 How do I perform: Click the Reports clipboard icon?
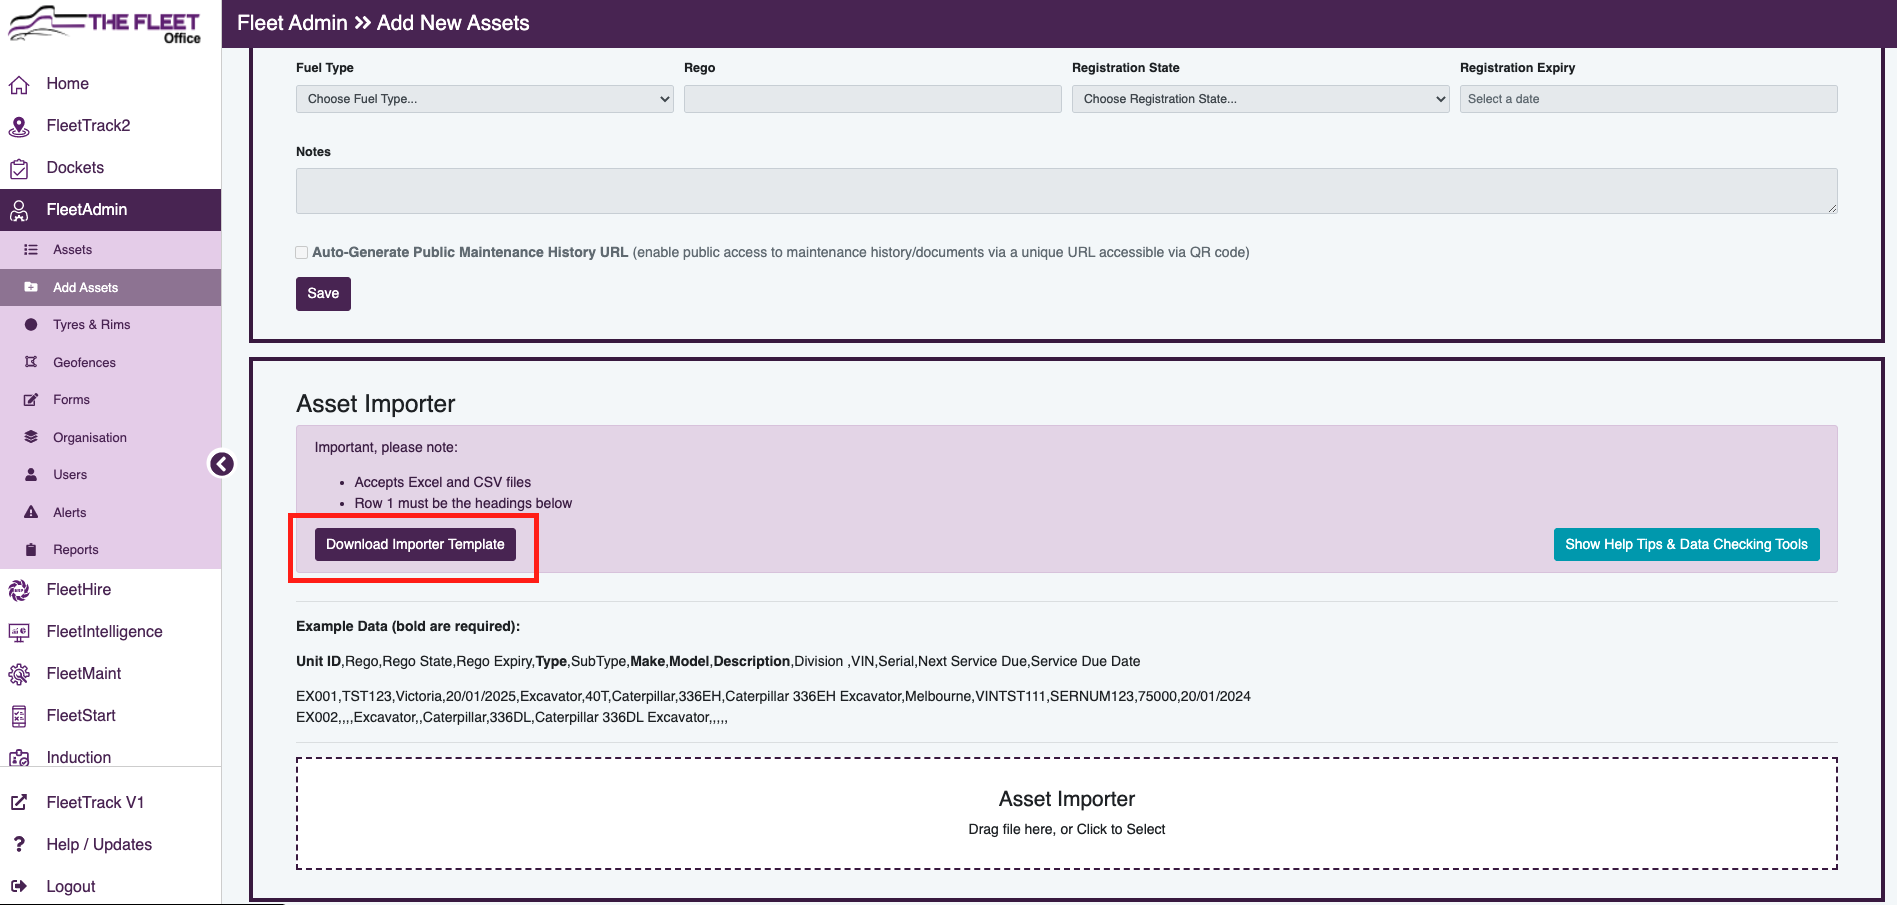tap(31, 550)
